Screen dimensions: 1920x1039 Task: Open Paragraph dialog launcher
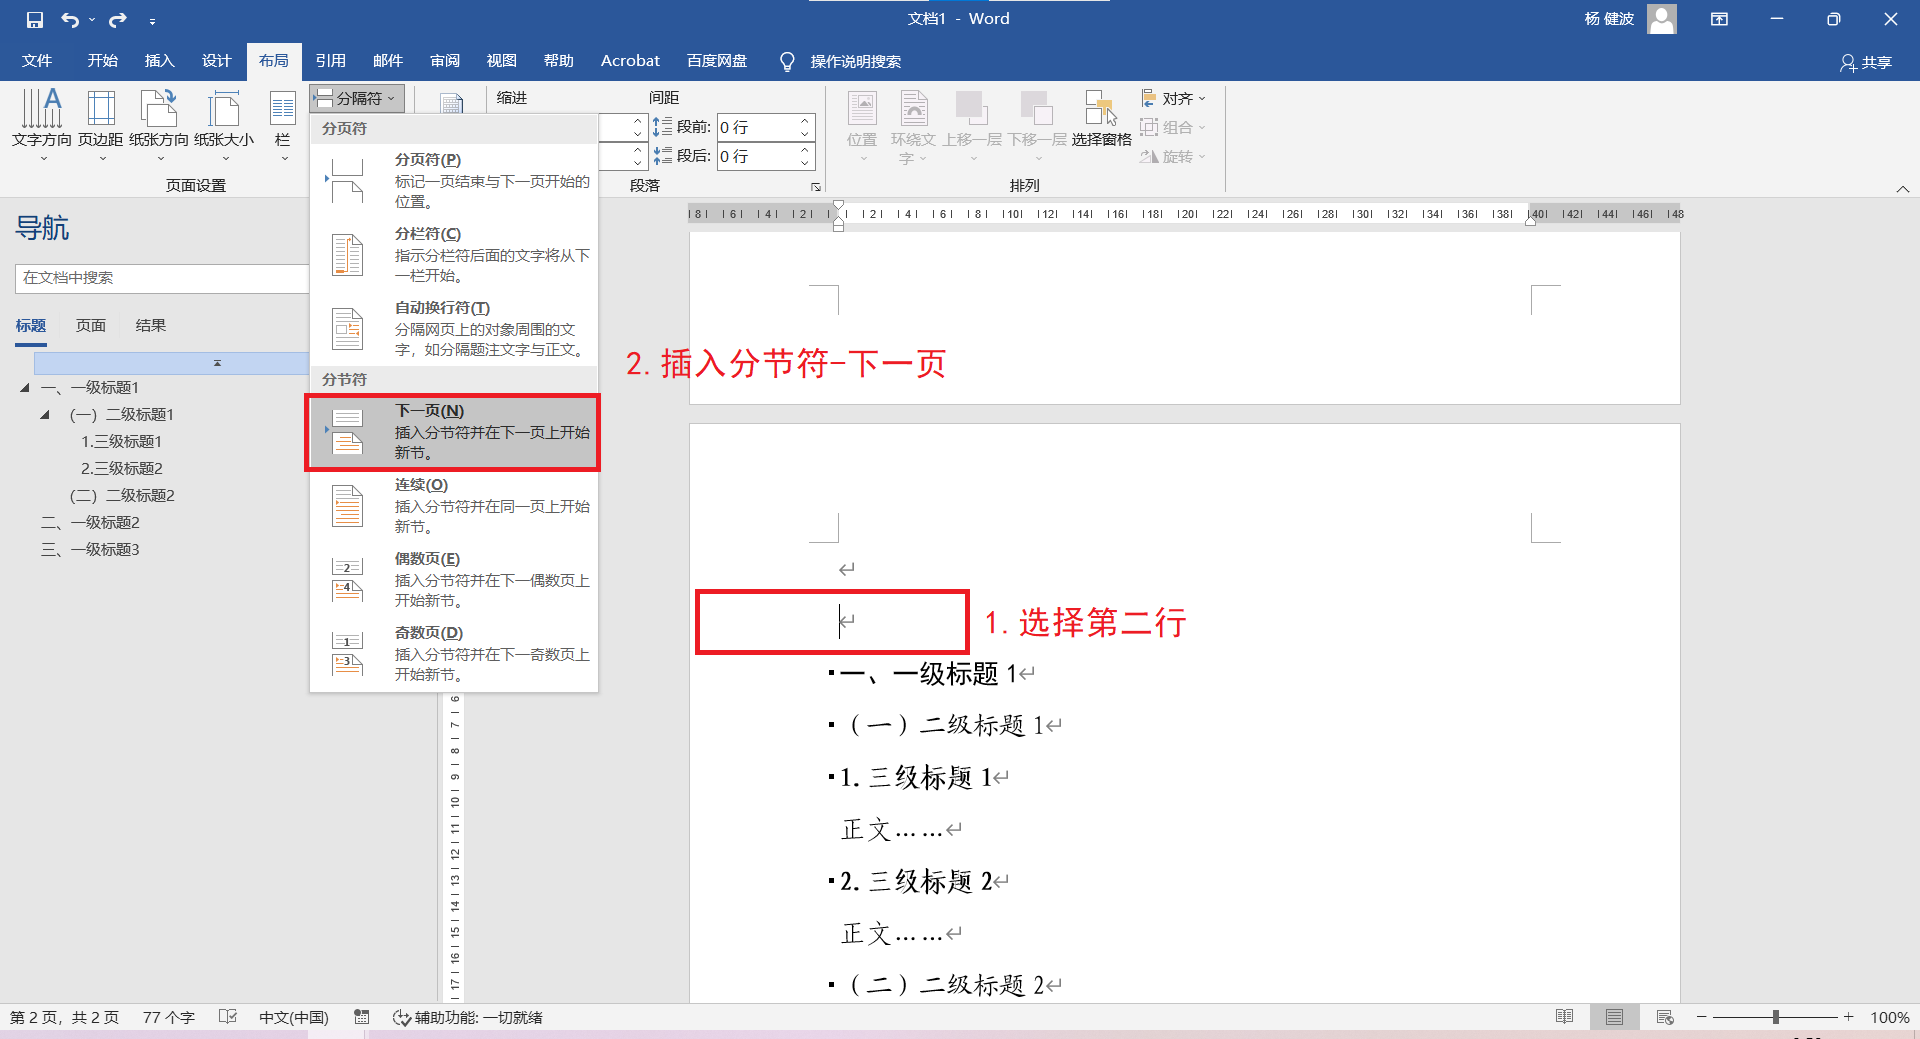coord(816,187)
